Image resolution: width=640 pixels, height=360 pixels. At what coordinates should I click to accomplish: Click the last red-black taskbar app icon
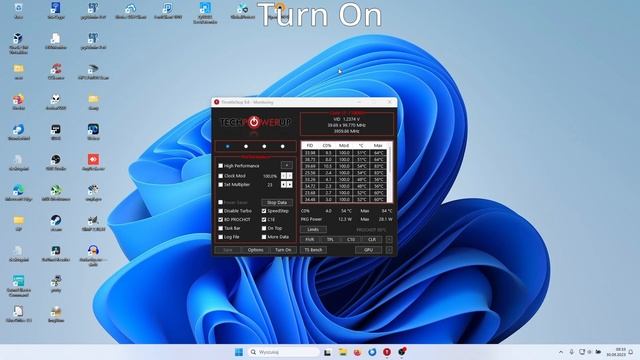pyautogui.click(x=402, y=352)
